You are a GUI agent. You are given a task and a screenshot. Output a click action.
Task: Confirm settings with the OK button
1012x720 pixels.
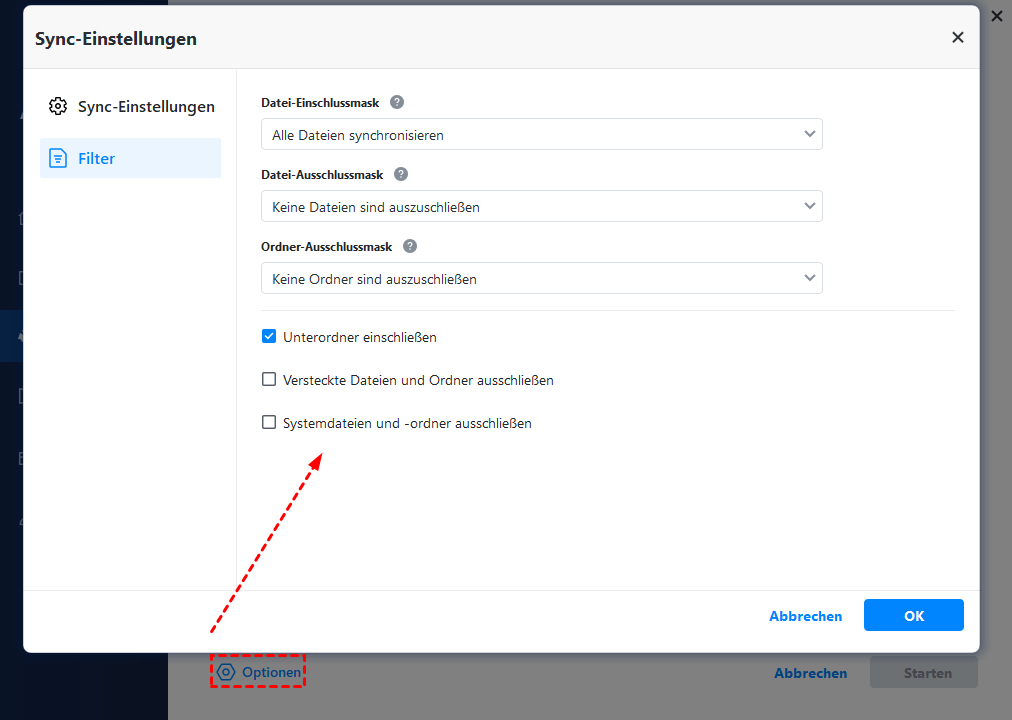pyautogui.click(x=913, y=616)
